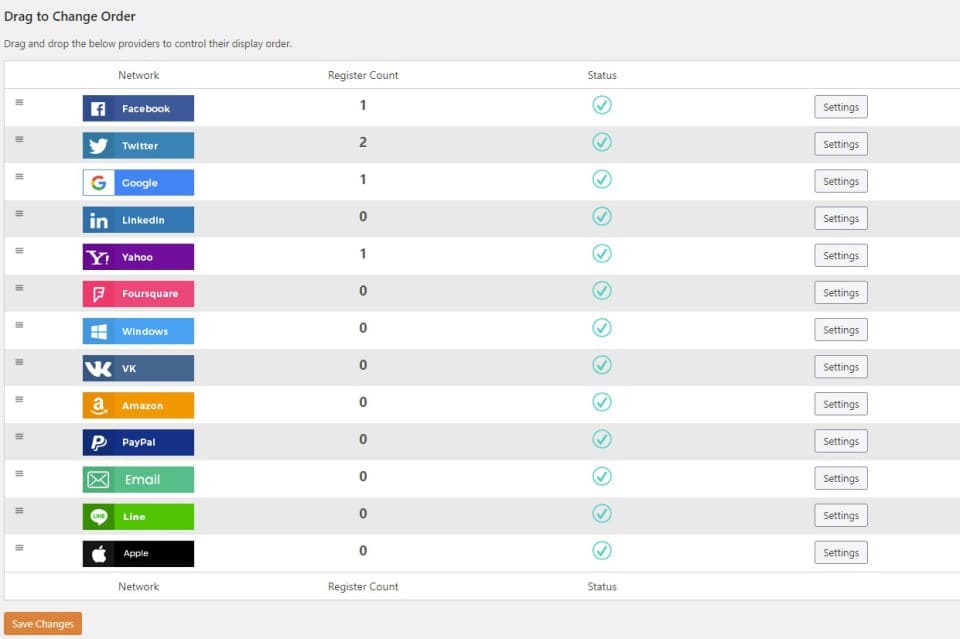The height and width of the screenshot is (639, 960).
Task: Toggle Twitter status checkmark
Action: point(602,142)
